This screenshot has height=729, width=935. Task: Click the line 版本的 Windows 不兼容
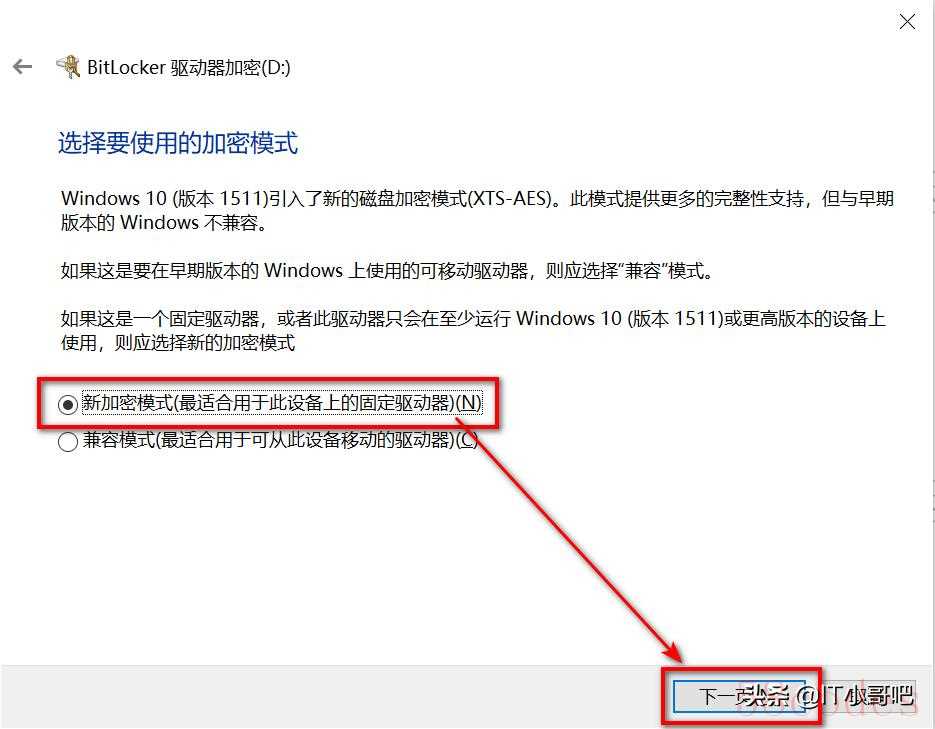(x=164, y=223)
